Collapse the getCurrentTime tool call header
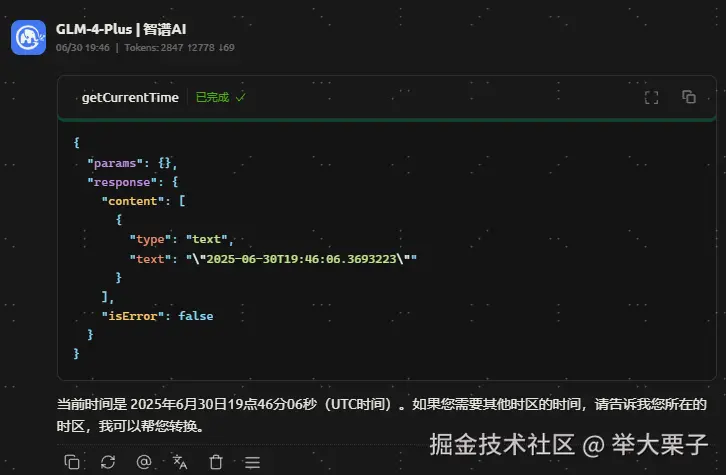The width and height of the screenshot is (726, 475). coord(387,97)
